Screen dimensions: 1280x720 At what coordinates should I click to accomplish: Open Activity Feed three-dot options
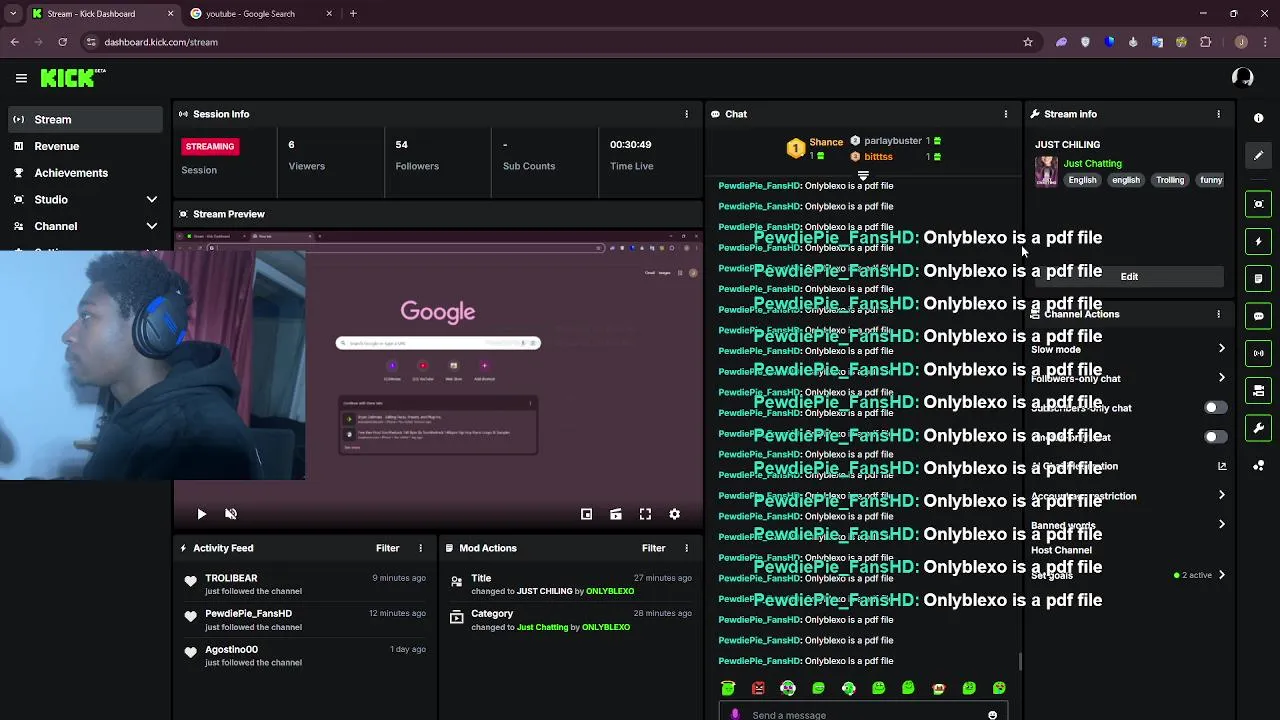pyautogui.click(x=420, y=548)
